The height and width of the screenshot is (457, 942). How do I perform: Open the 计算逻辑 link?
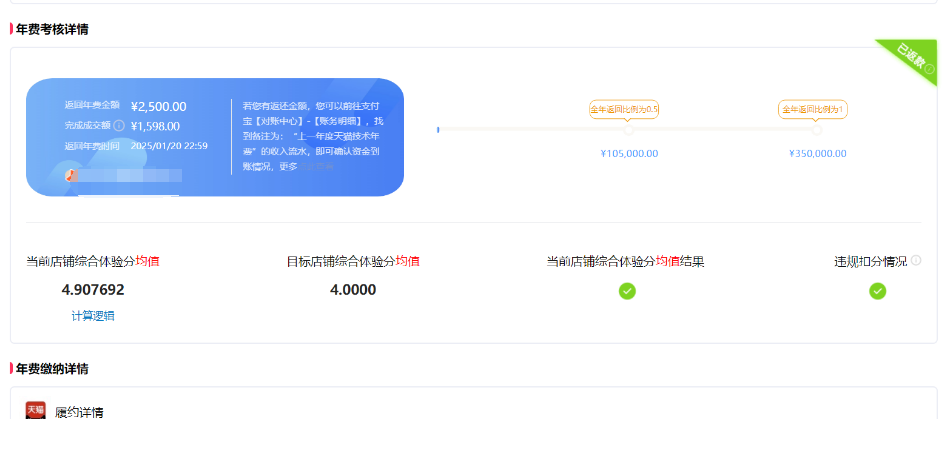pos(93,316)
